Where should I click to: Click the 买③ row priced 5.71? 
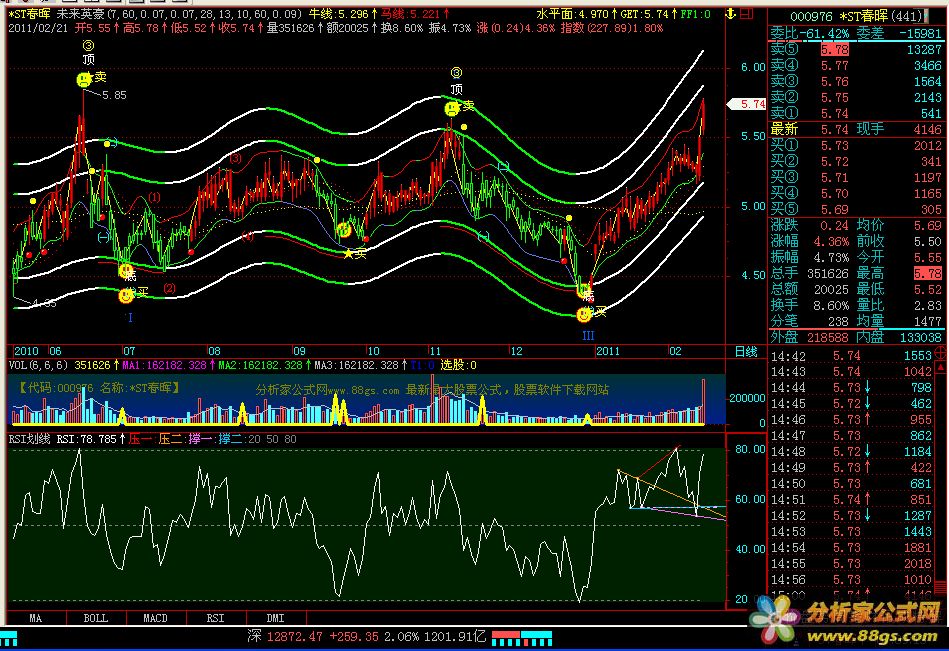[x=856, y=177]
